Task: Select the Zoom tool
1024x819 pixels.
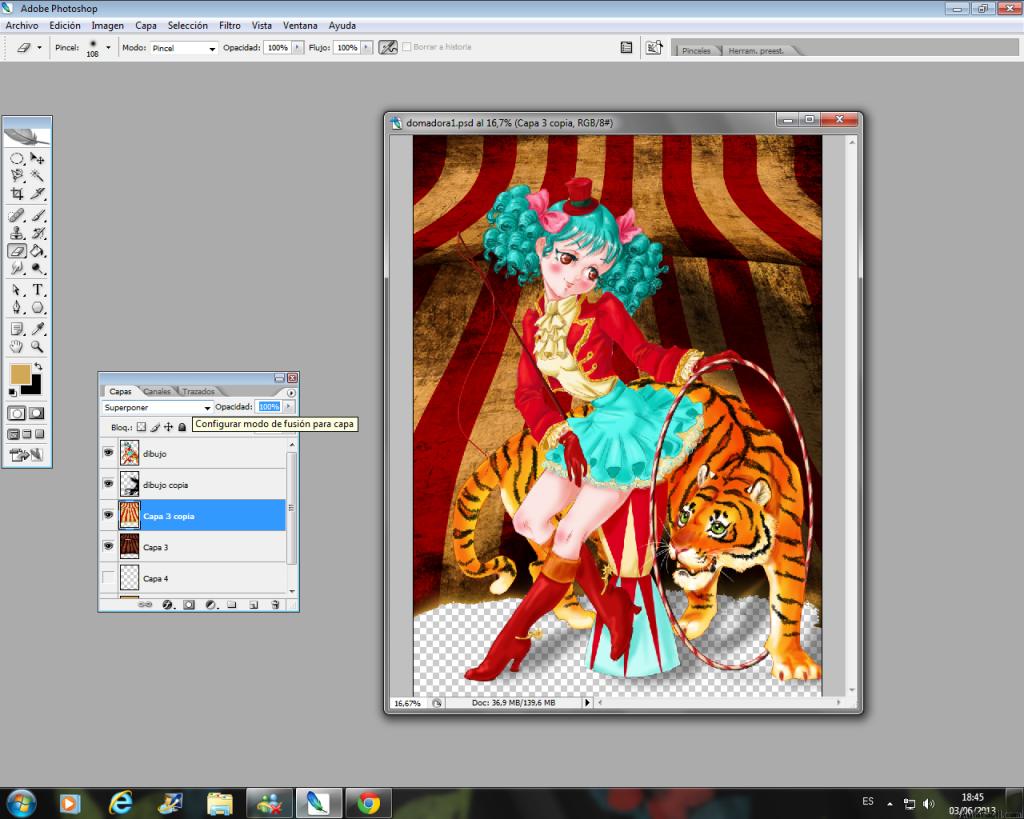Action: coord(37,347)
